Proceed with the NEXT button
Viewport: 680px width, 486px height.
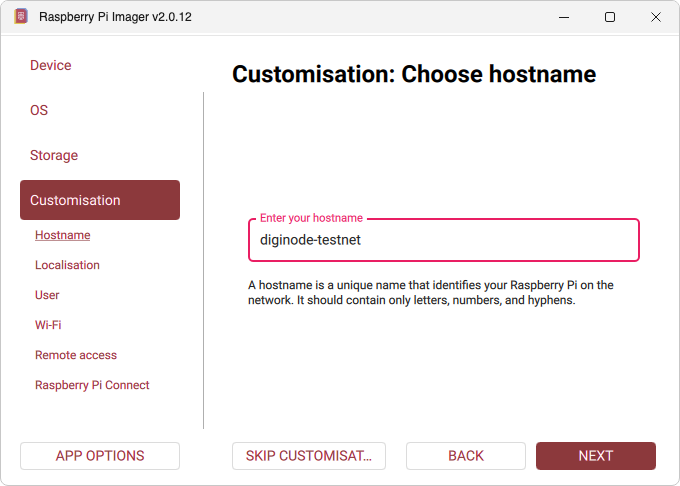coord(596,456)
